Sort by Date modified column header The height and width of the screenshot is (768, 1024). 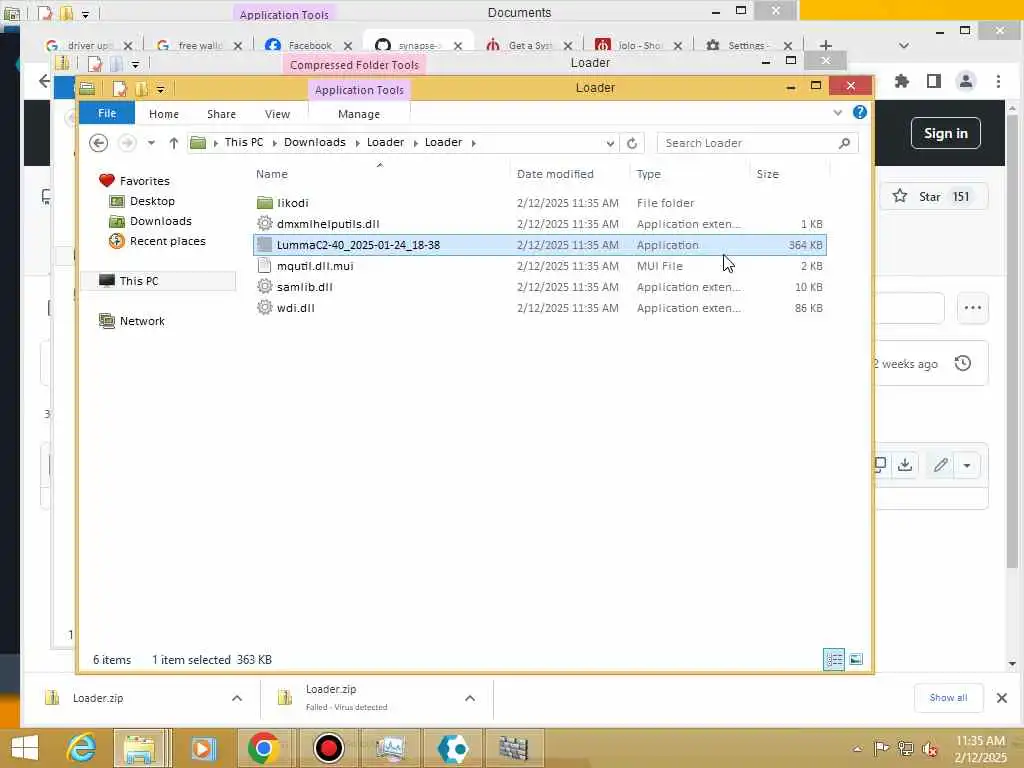pos(555,174)
